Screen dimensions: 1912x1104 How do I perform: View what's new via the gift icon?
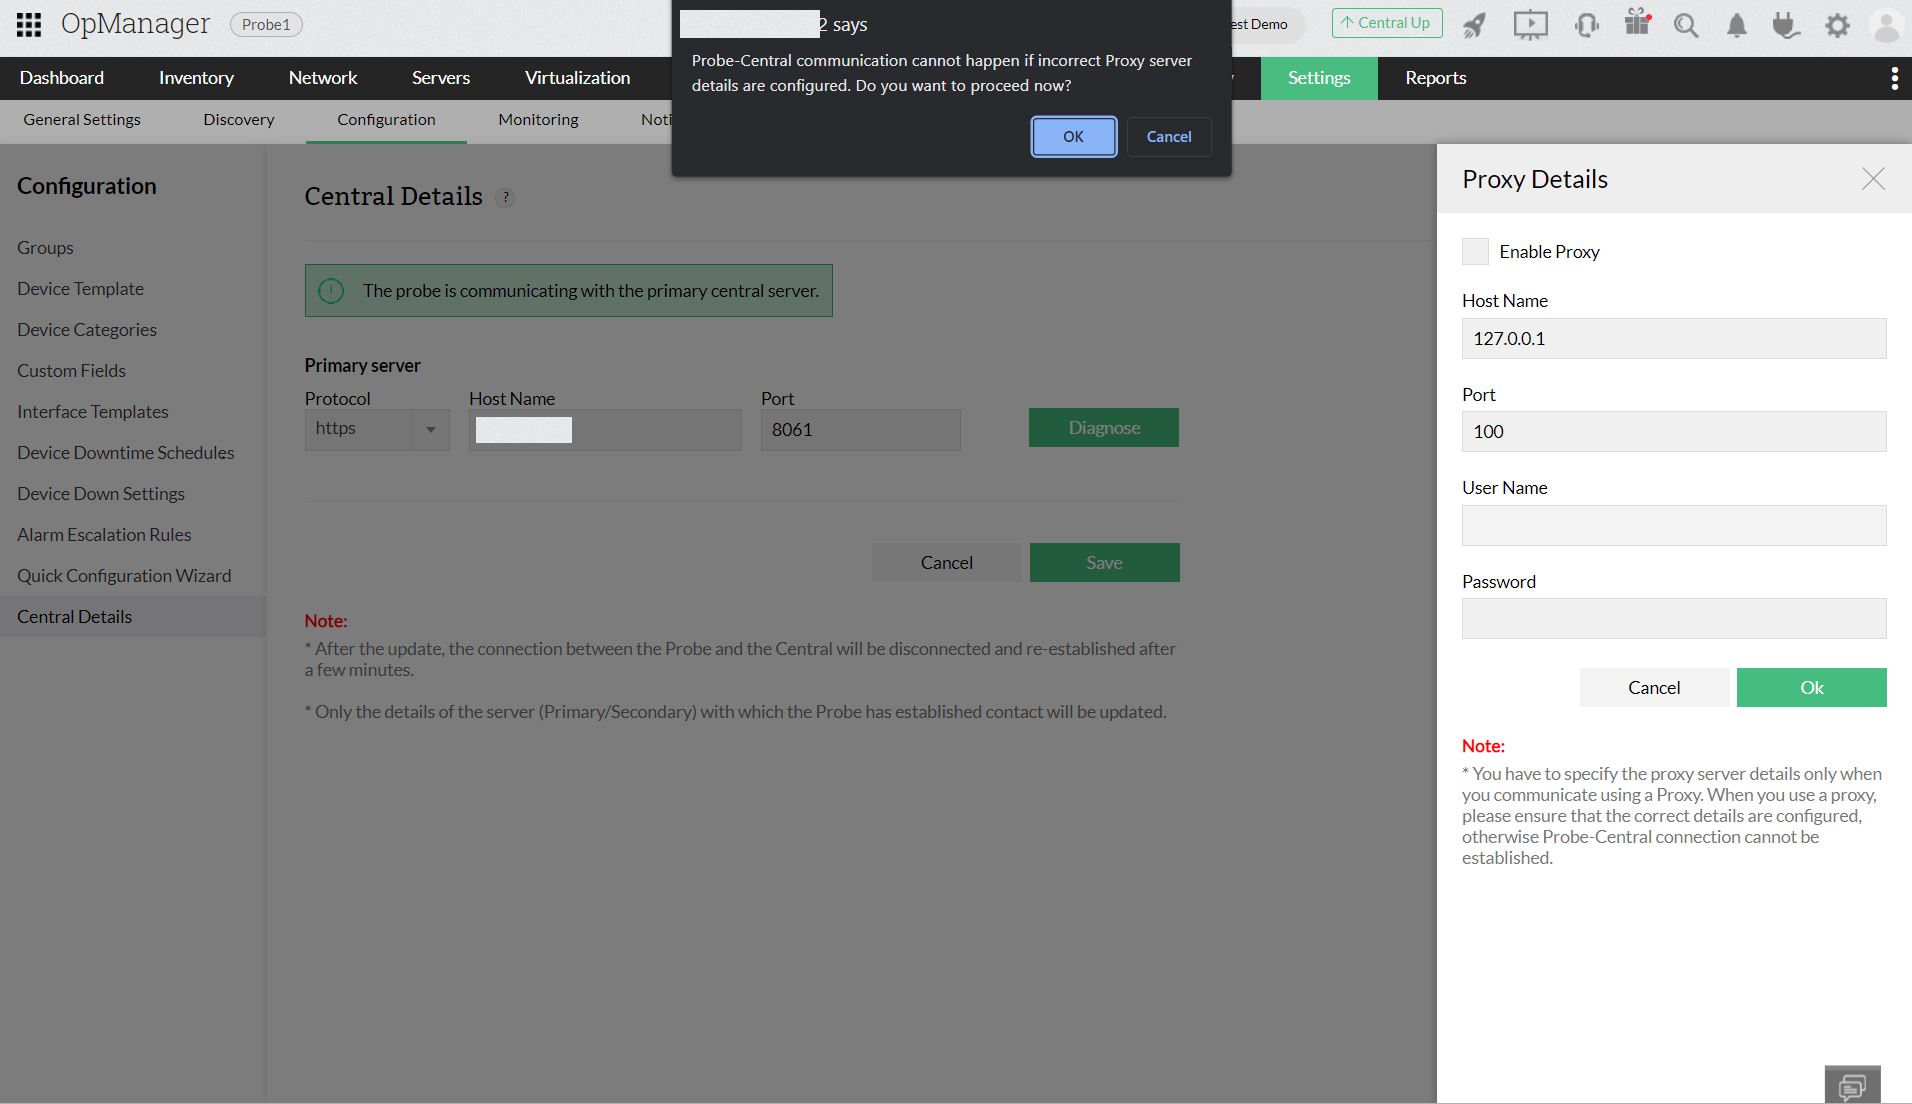[x=1637, y=25]
